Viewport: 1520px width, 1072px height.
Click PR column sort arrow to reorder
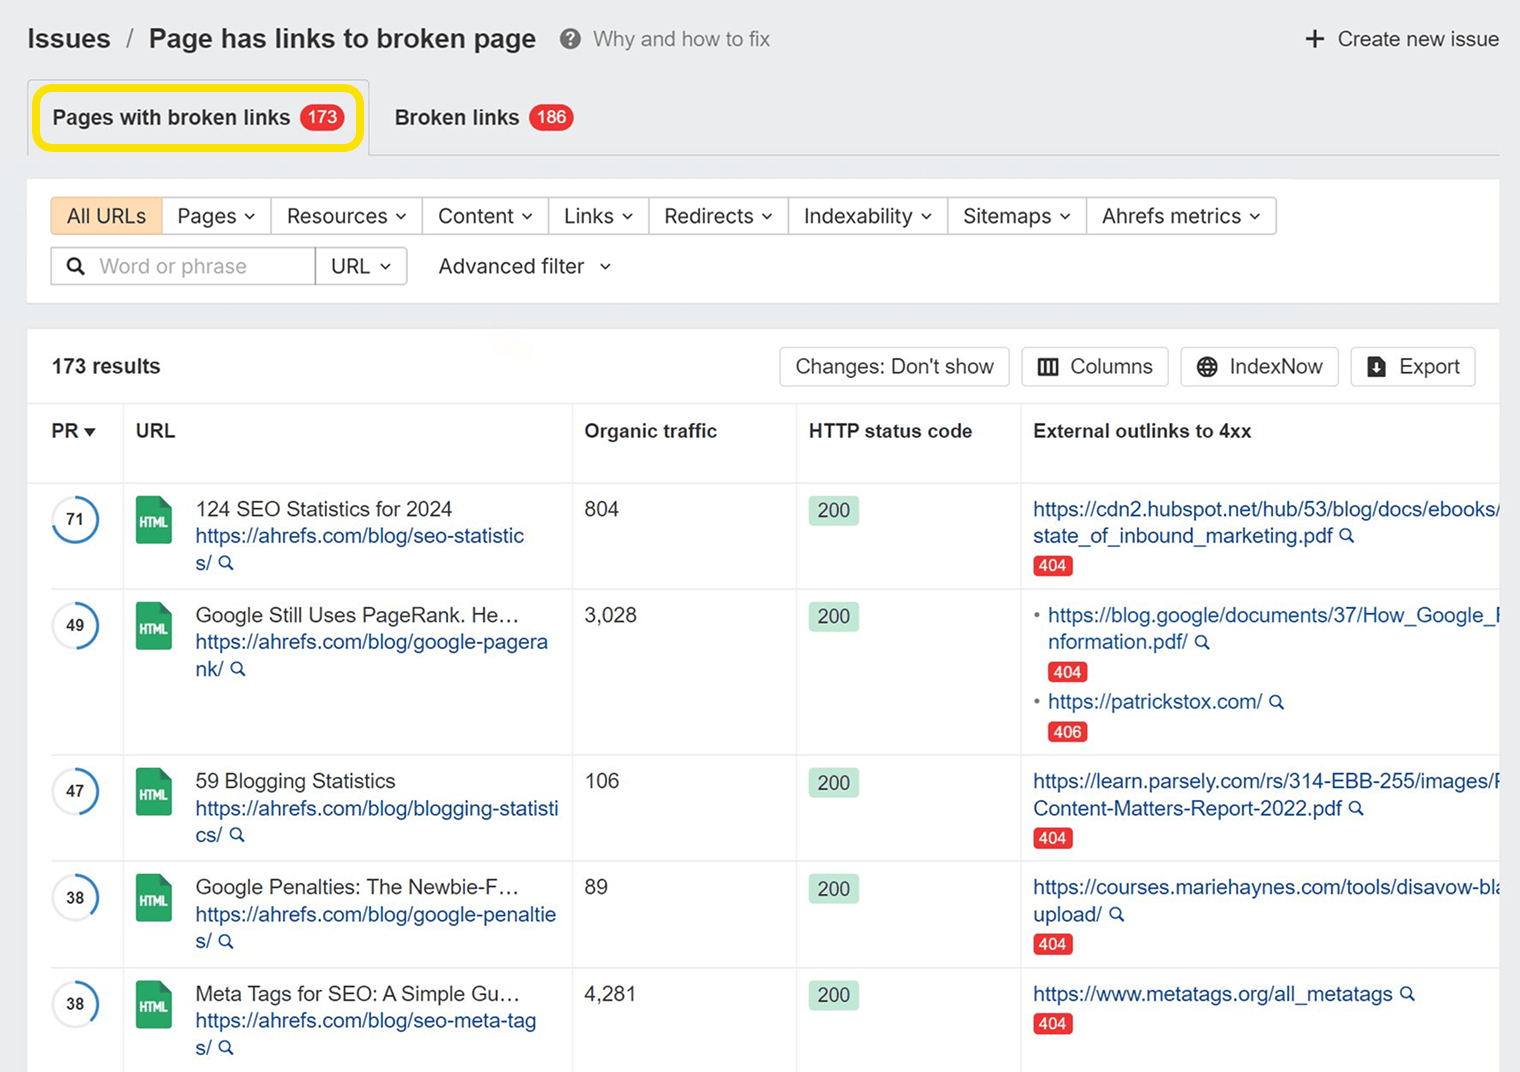coord(89,431)
